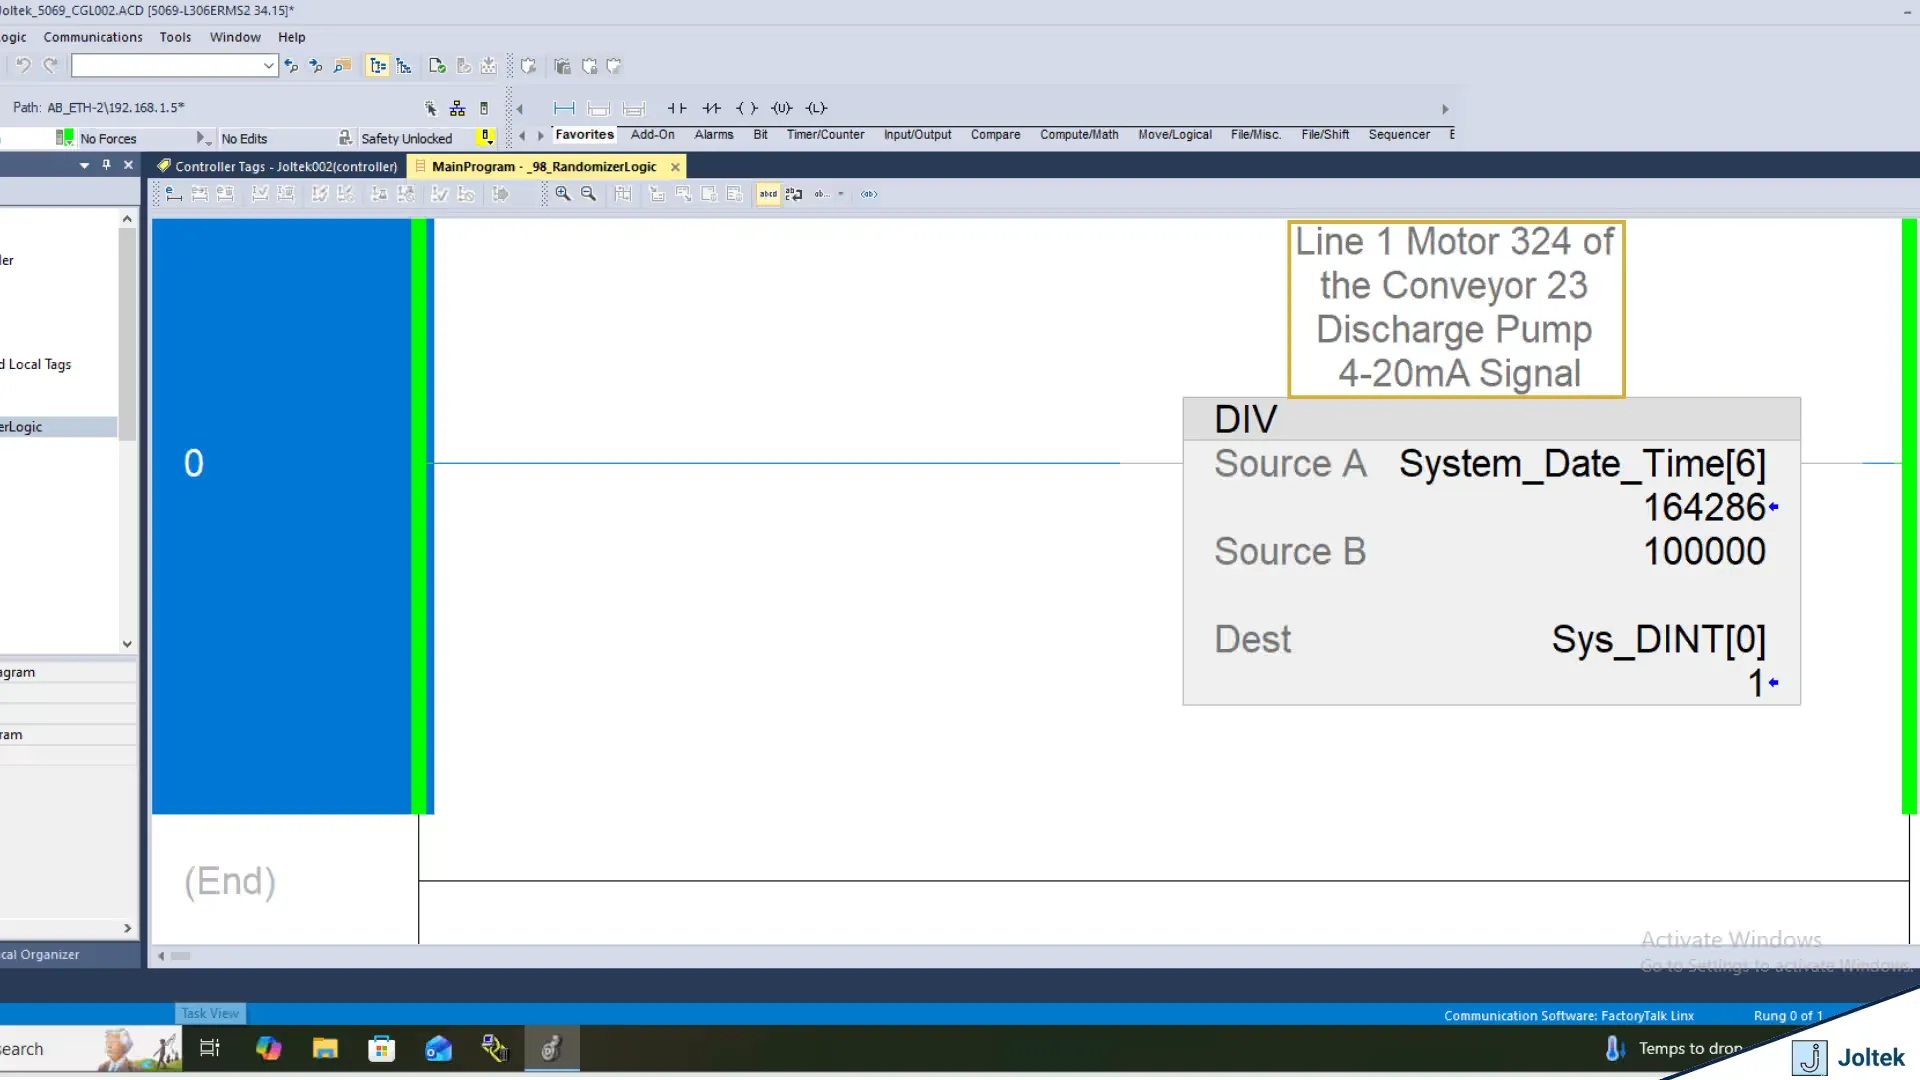Insert an Output Unlatch (OTU) coil
Image resolution: width=1920 pixels, height=1080 pixels.
tap(782, 108)
